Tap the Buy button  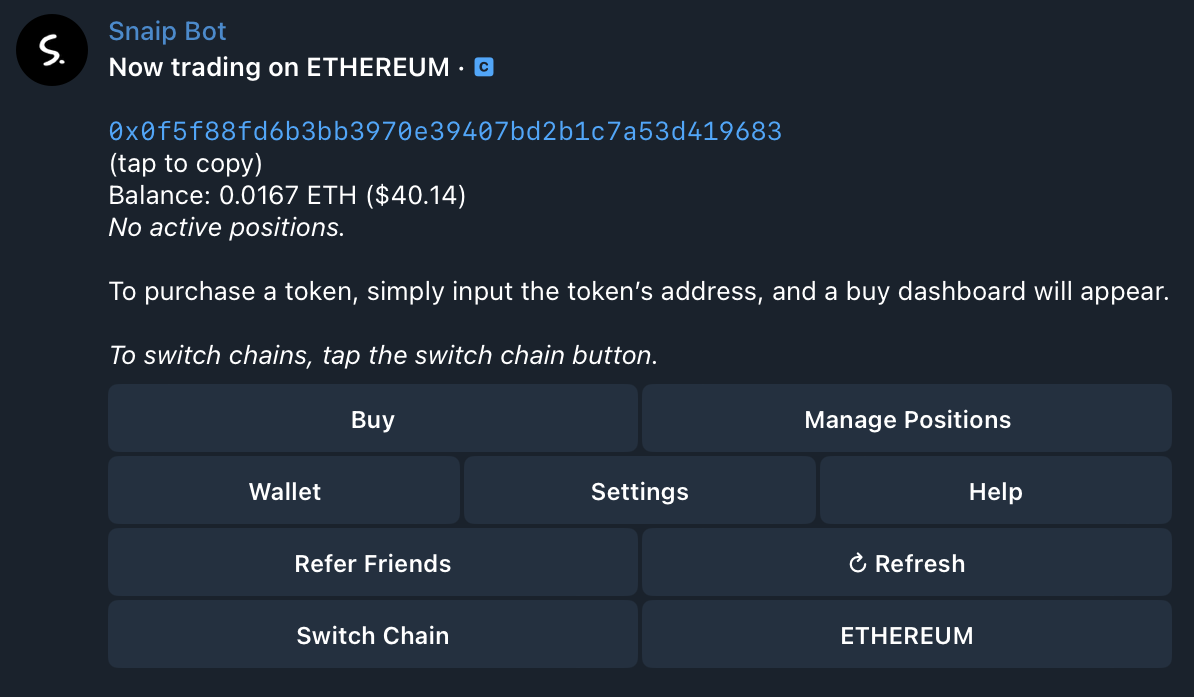[x=372, y=419]
